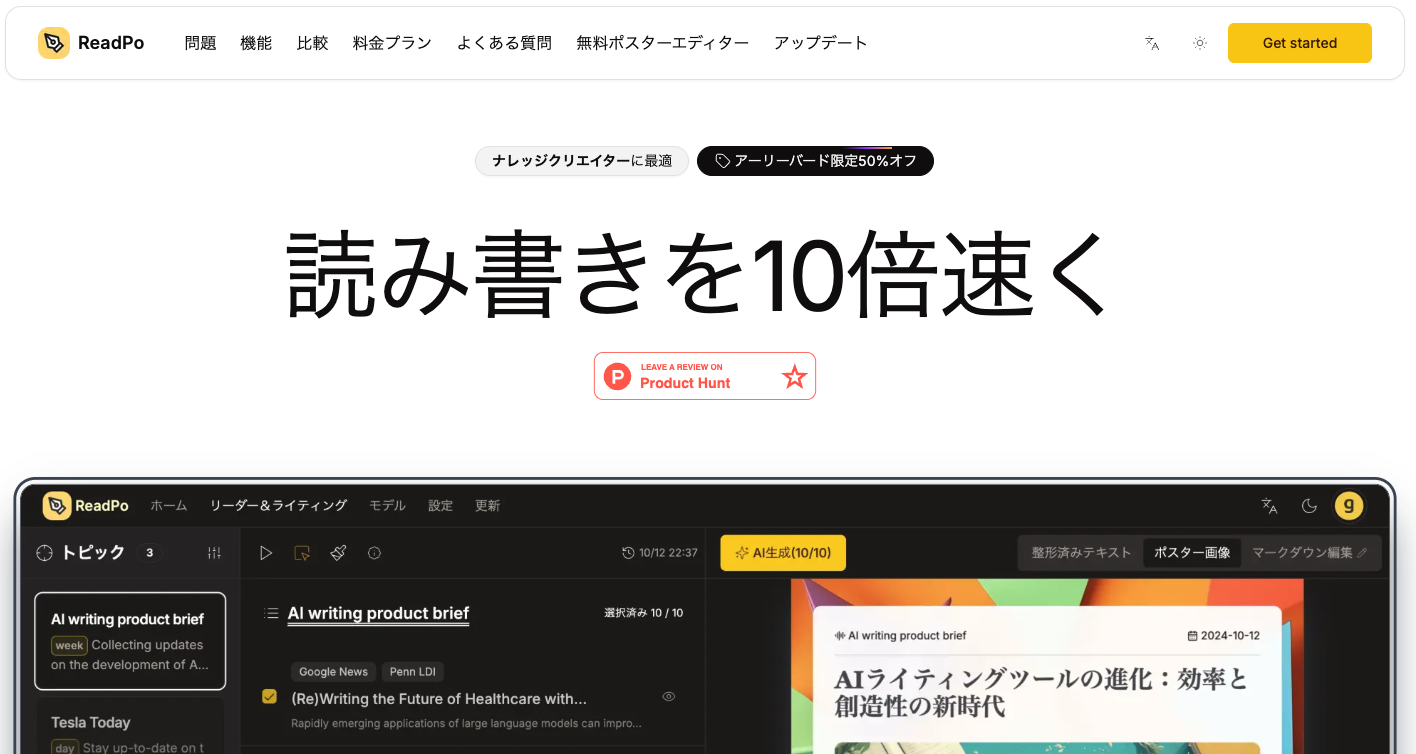Click the star icon on Product Hunt badge
This screenshot has height=754, width=1416.
click(x=794, y=377)
